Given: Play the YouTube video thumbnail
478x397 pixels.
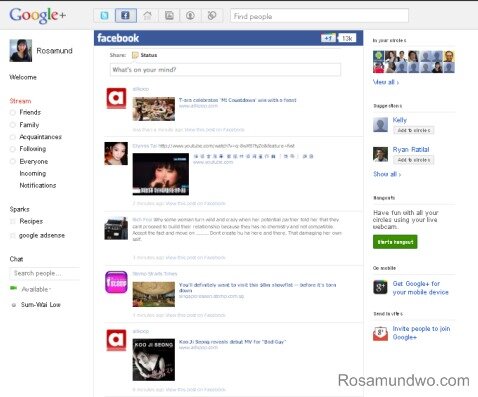Looking at the screenshot, I should pos(161,174).
